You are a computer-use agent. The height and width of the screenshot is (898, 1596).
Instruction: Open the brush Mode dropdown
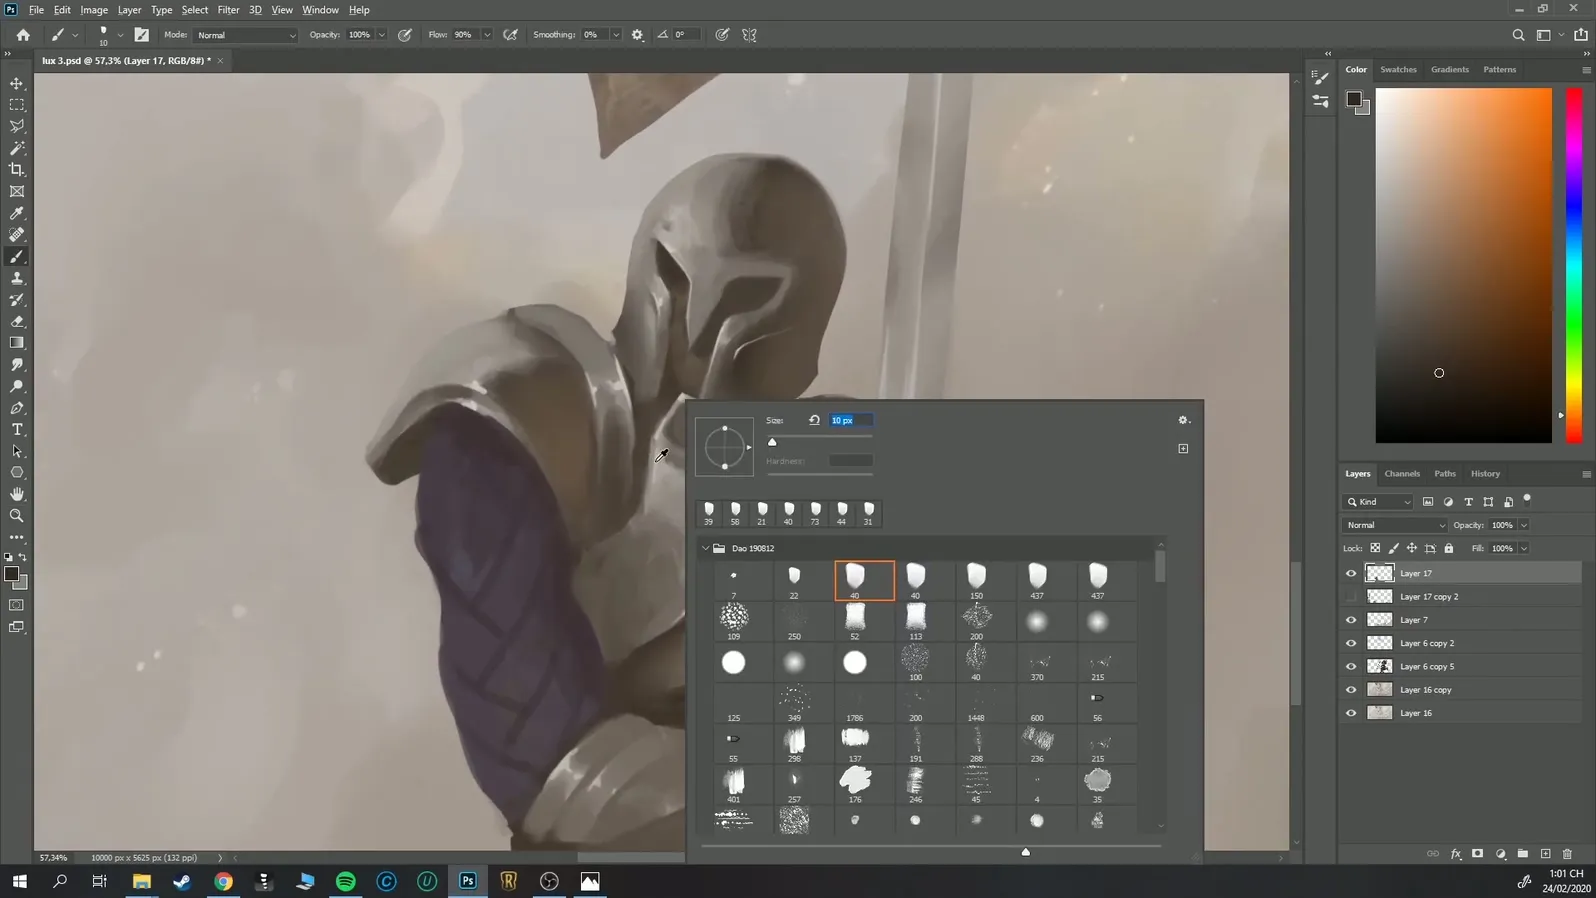(x=245, y=35)
